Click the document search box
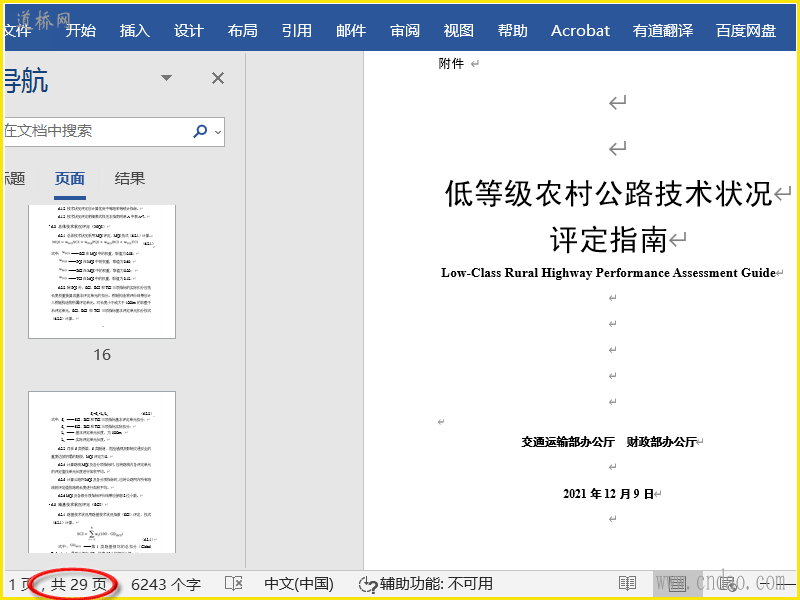 (x=97, y=131)
